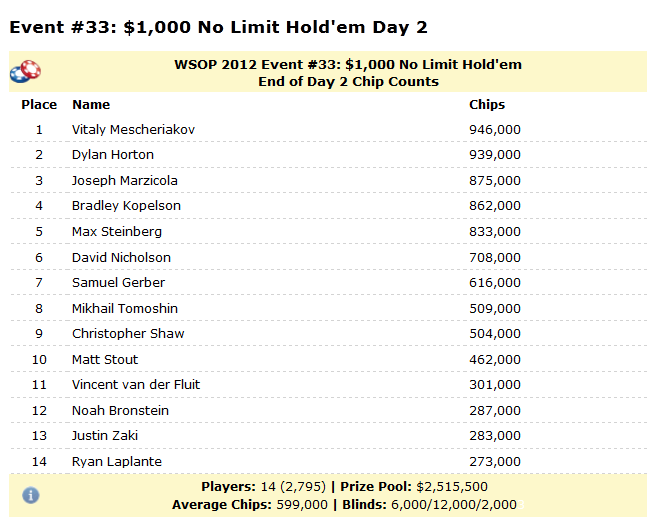The image size is (652, 530).
Task: Select player Dylan Horton
Action: coord(113,155)
